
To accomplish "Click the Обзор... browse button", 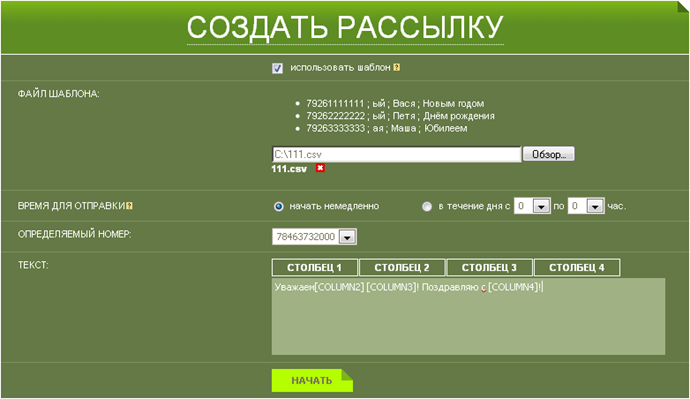I will (548, 154).
